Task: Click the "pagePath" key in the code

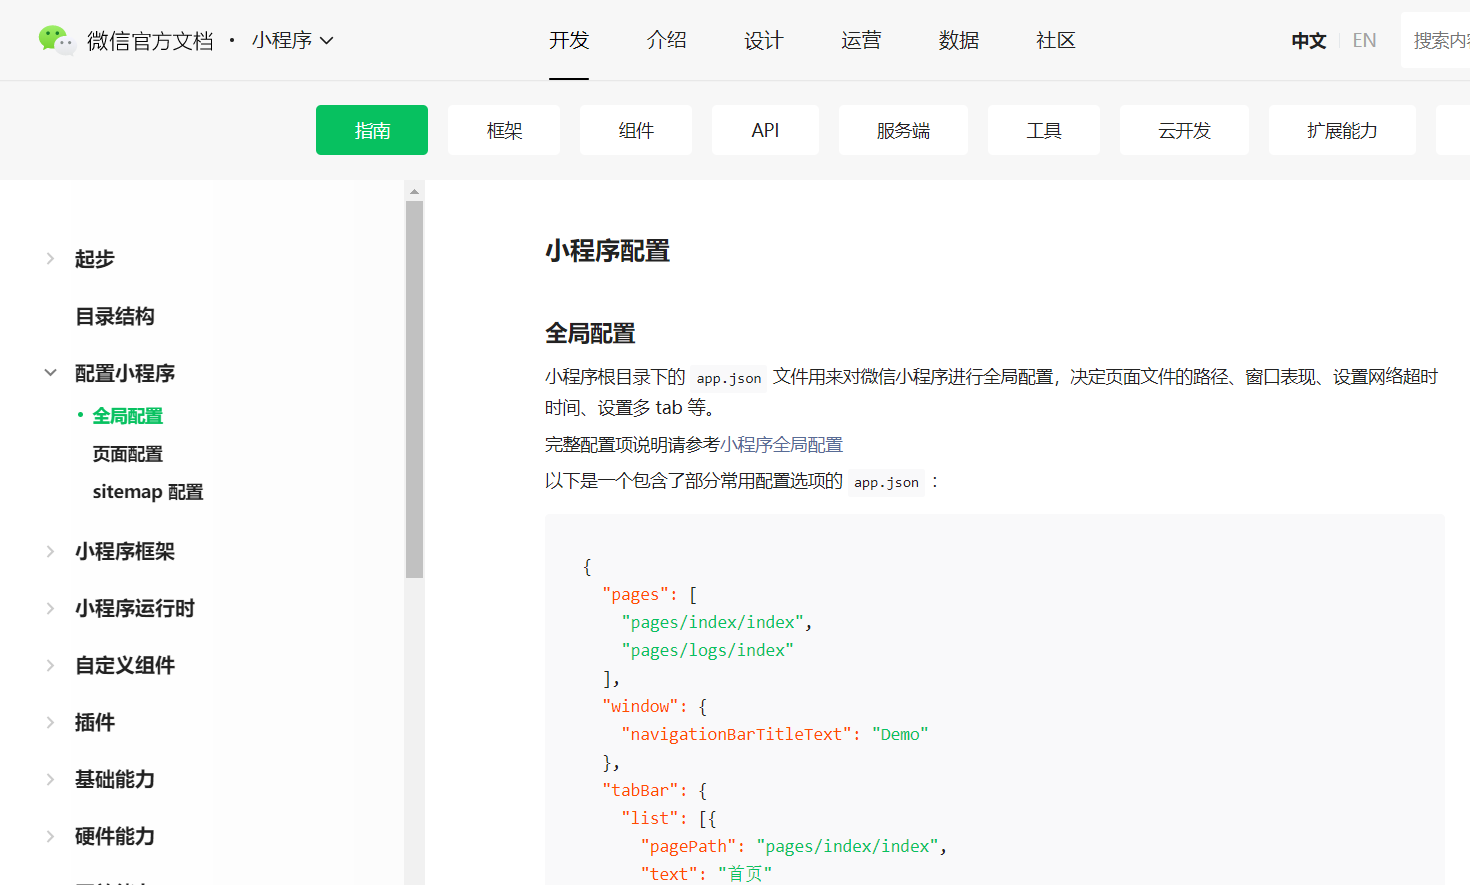Action: click(x=689, y=846)
